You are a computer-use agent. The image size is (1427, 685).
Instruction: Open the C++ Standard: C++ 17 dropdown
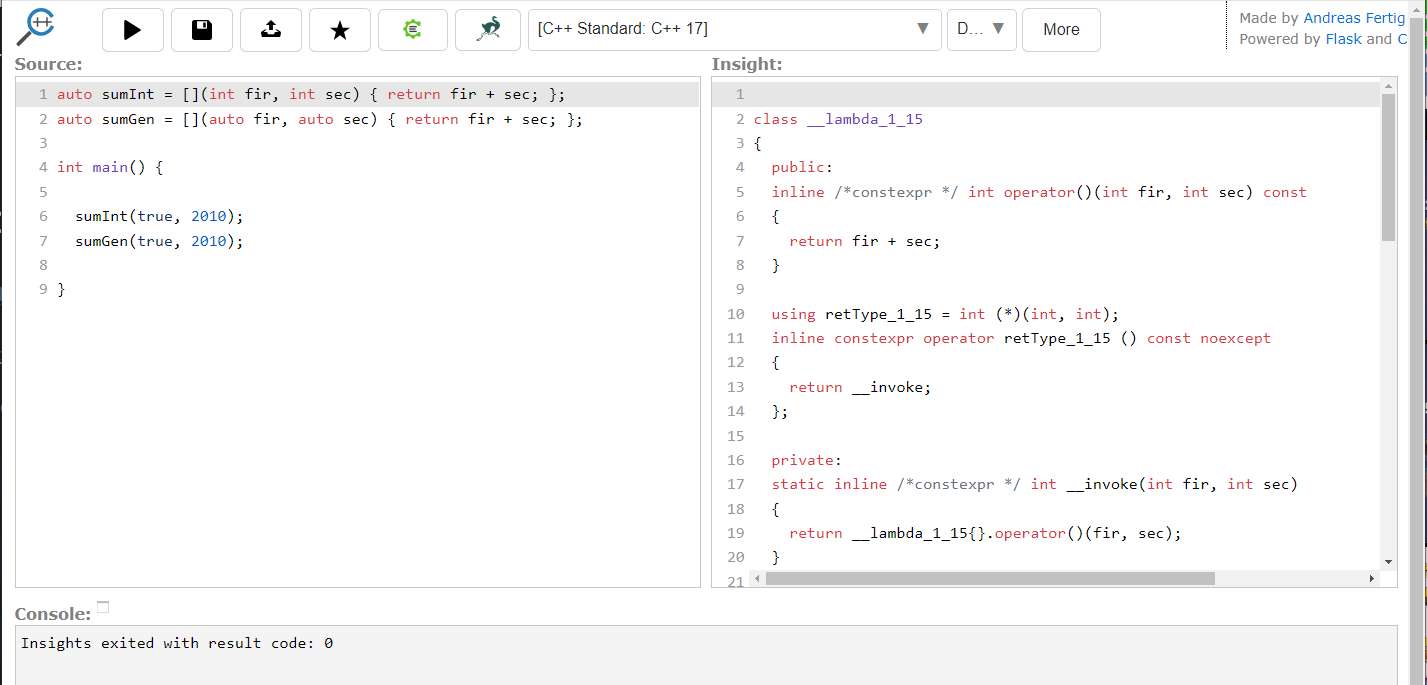tap(734, 30)
